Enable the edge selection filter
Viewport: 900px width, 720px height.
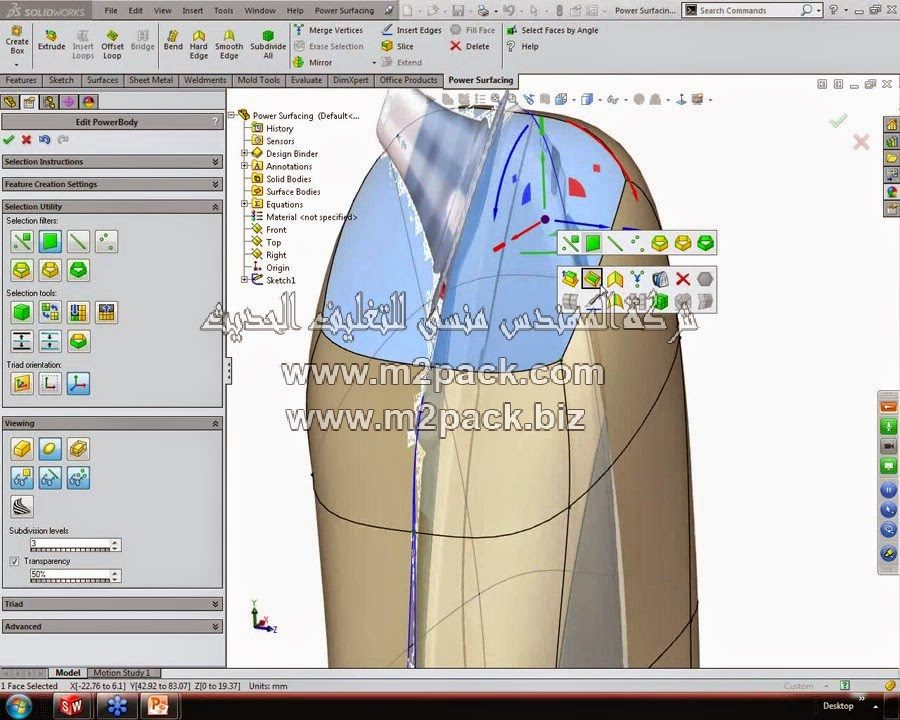coord(78,242)
